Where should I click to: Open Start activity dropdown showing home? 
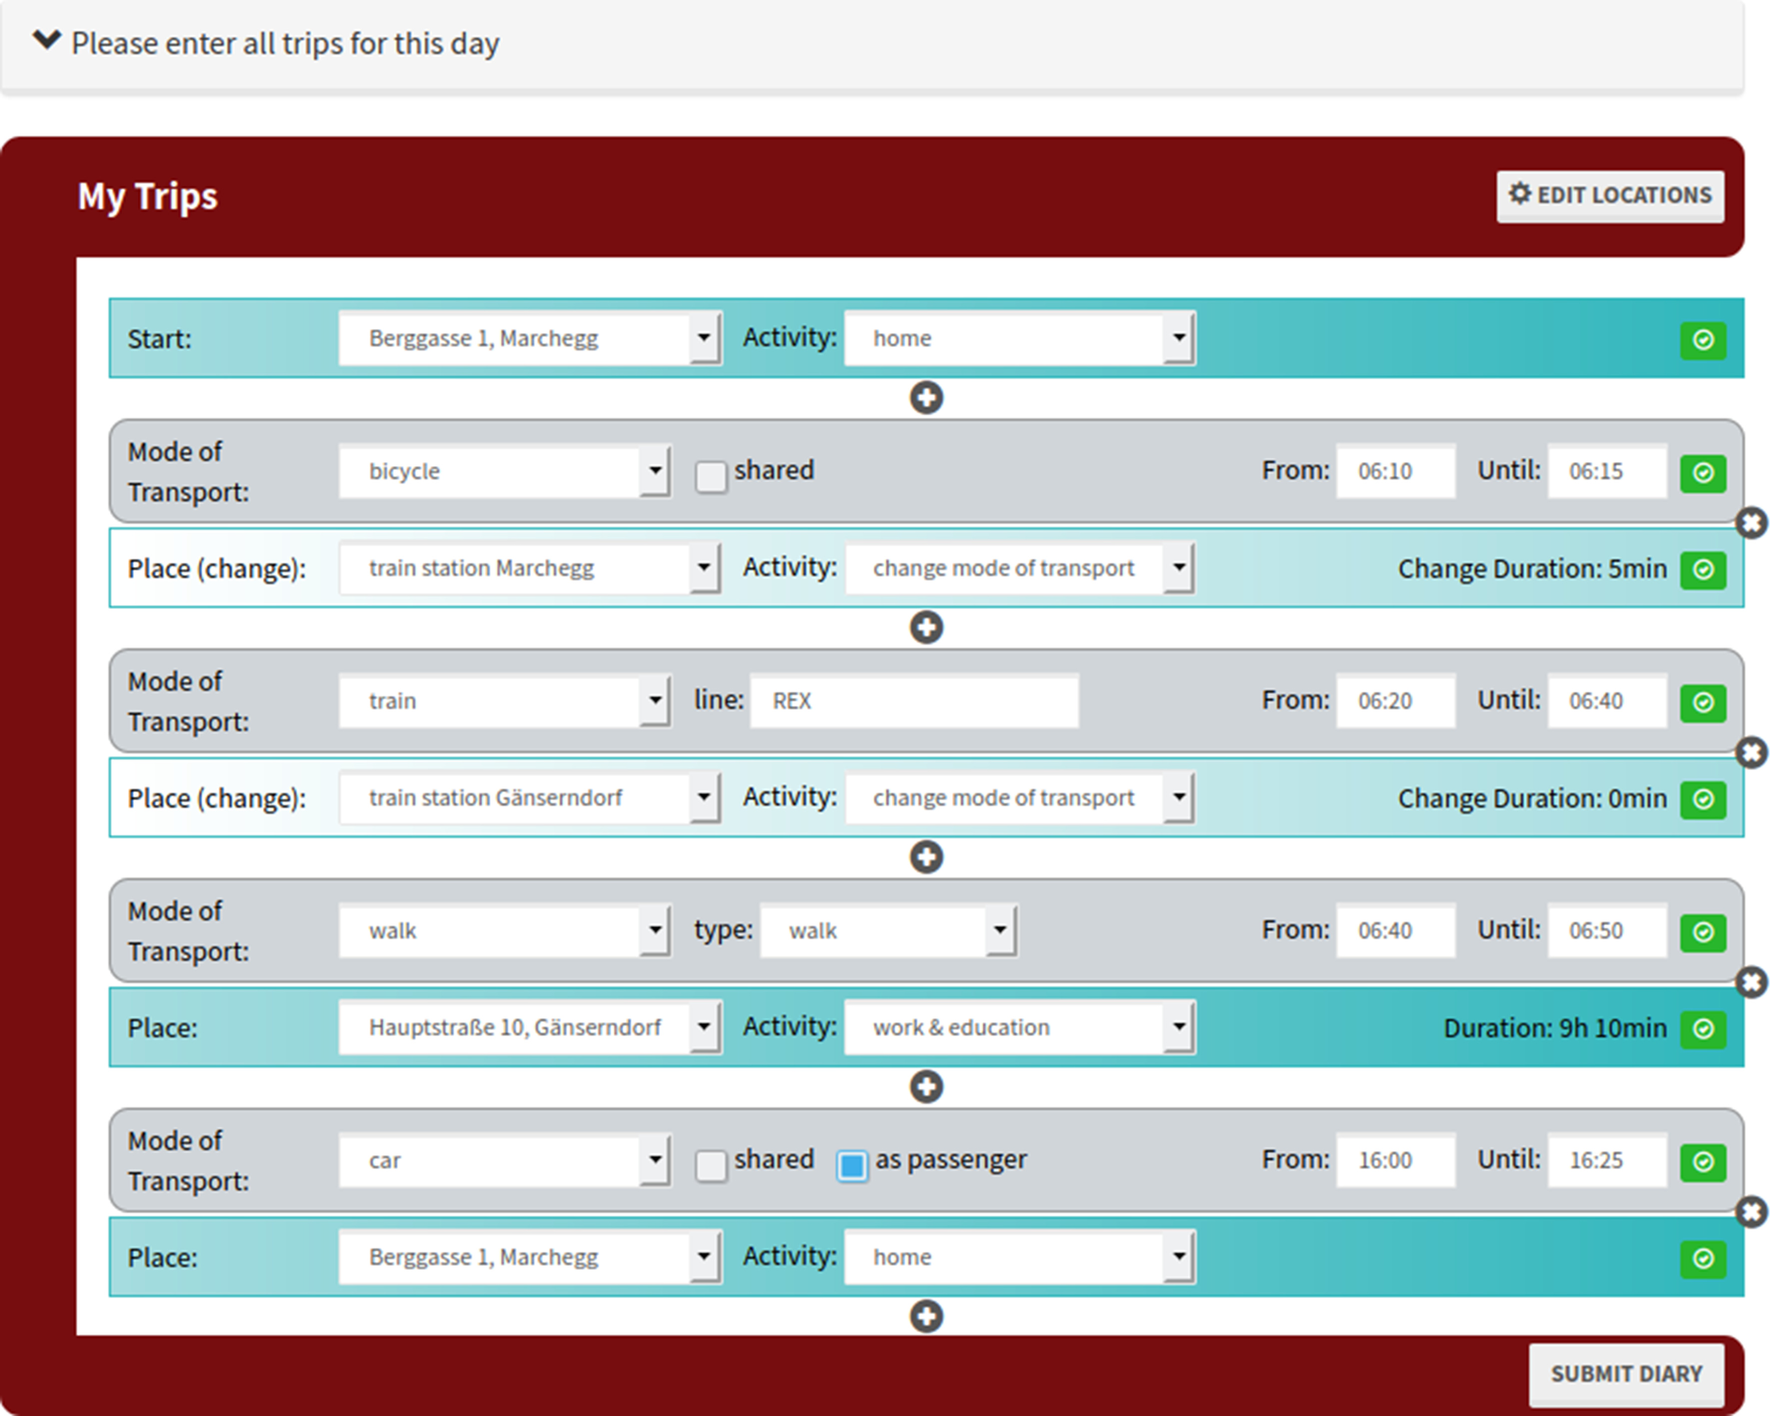1020,339
